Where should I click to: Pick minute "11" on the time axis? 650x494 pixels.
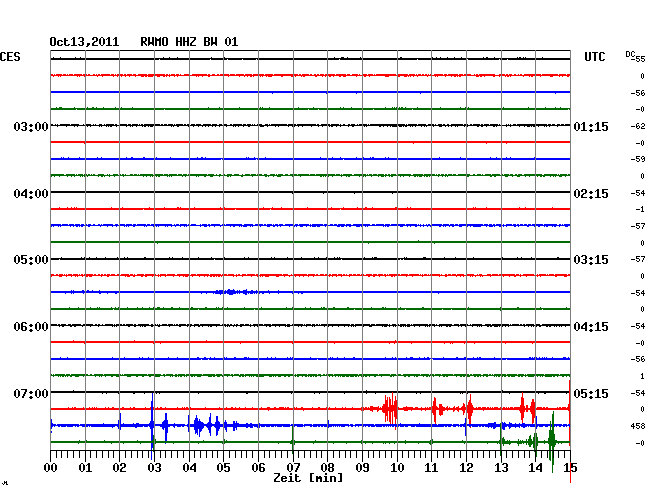point(432,468)
